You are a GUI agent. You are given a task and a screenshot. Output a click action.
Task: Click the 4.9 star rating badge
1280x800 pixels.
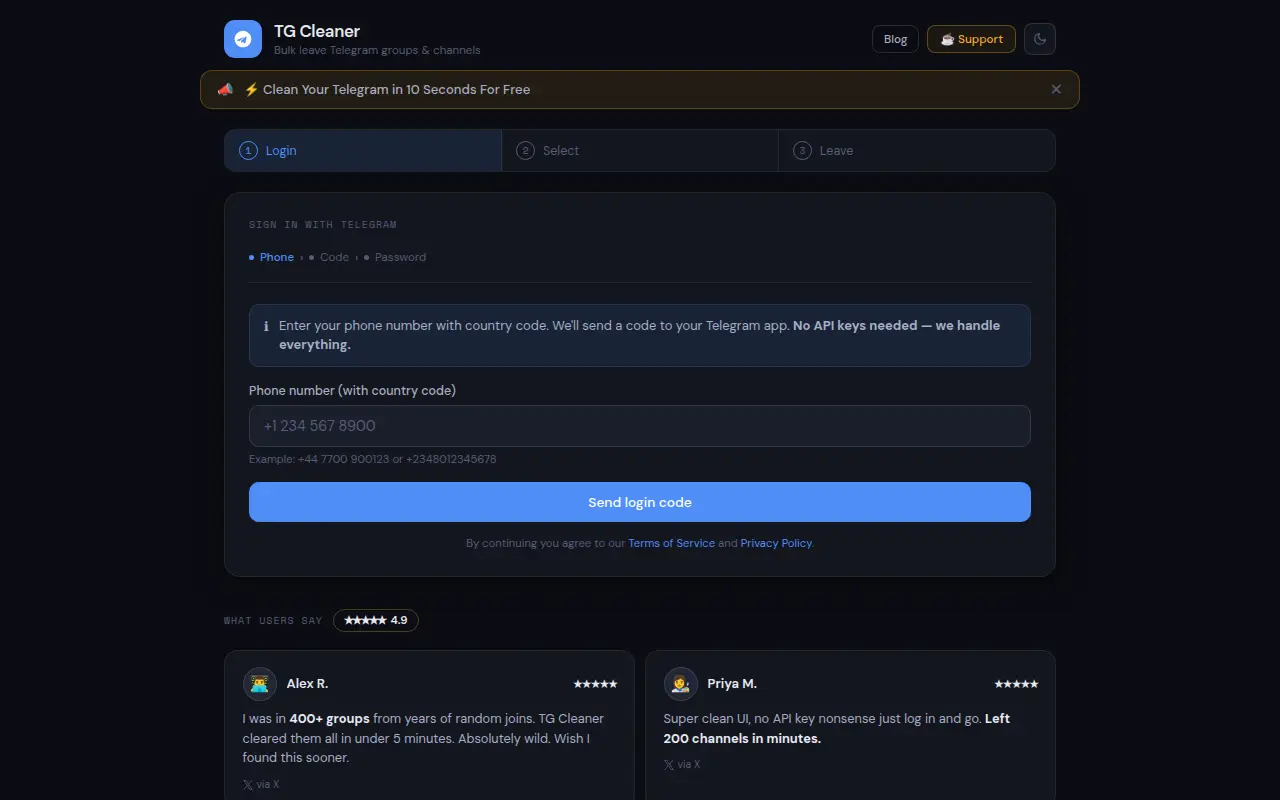(x=376, y=620)
